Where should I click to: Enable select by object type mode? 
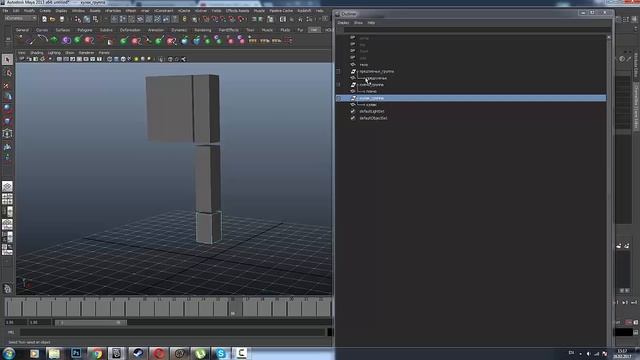(87, 19)
